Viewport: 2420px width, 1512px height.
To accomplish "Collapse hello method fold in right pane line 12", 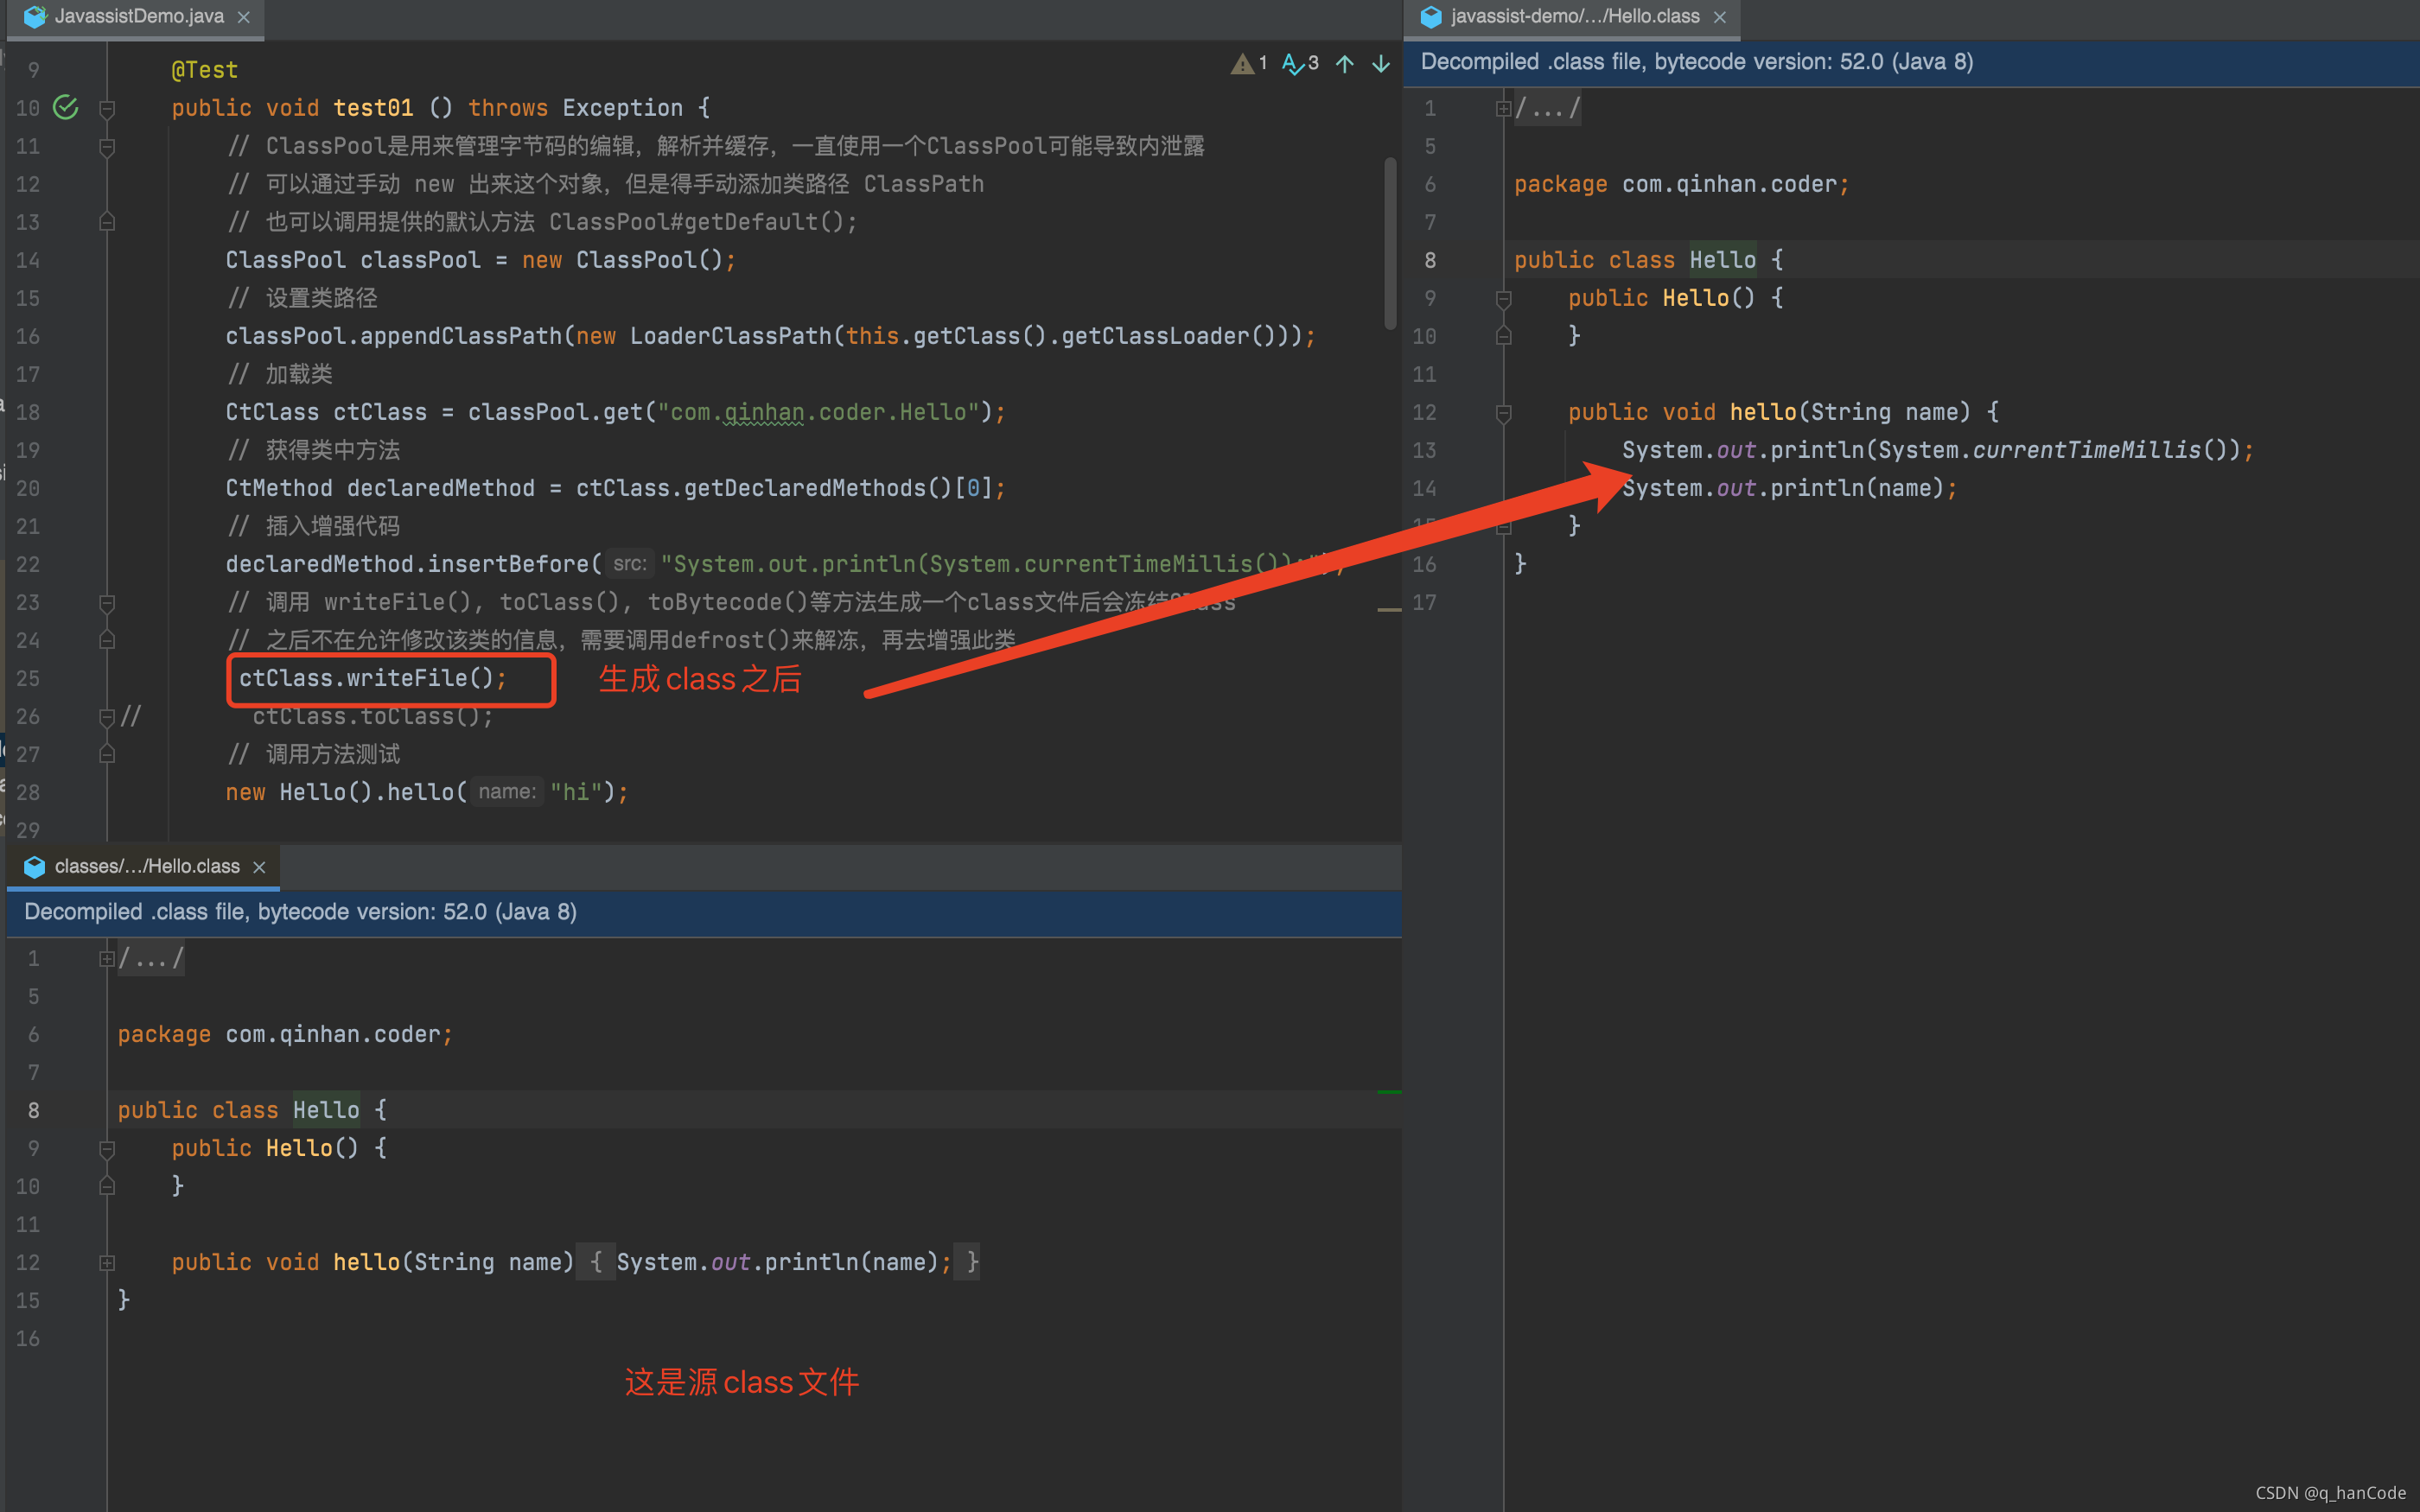I will tap(1503, 412).
